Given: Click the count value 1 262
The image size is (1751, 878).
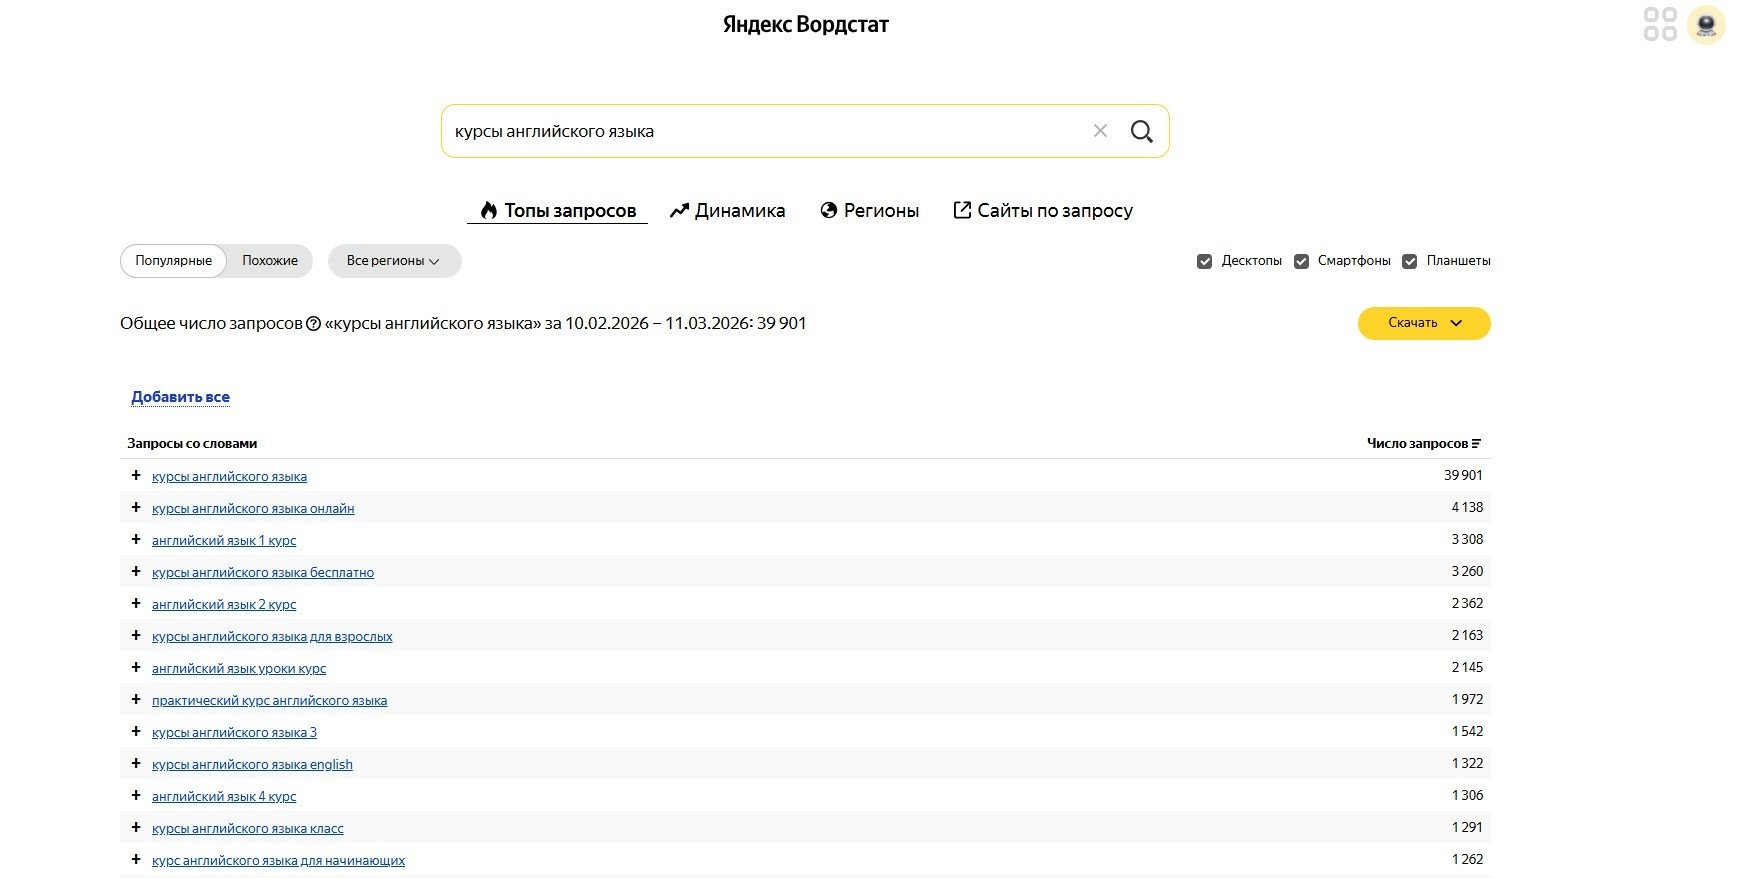Looking at the screenshot, I should [x=1467, y=860].
